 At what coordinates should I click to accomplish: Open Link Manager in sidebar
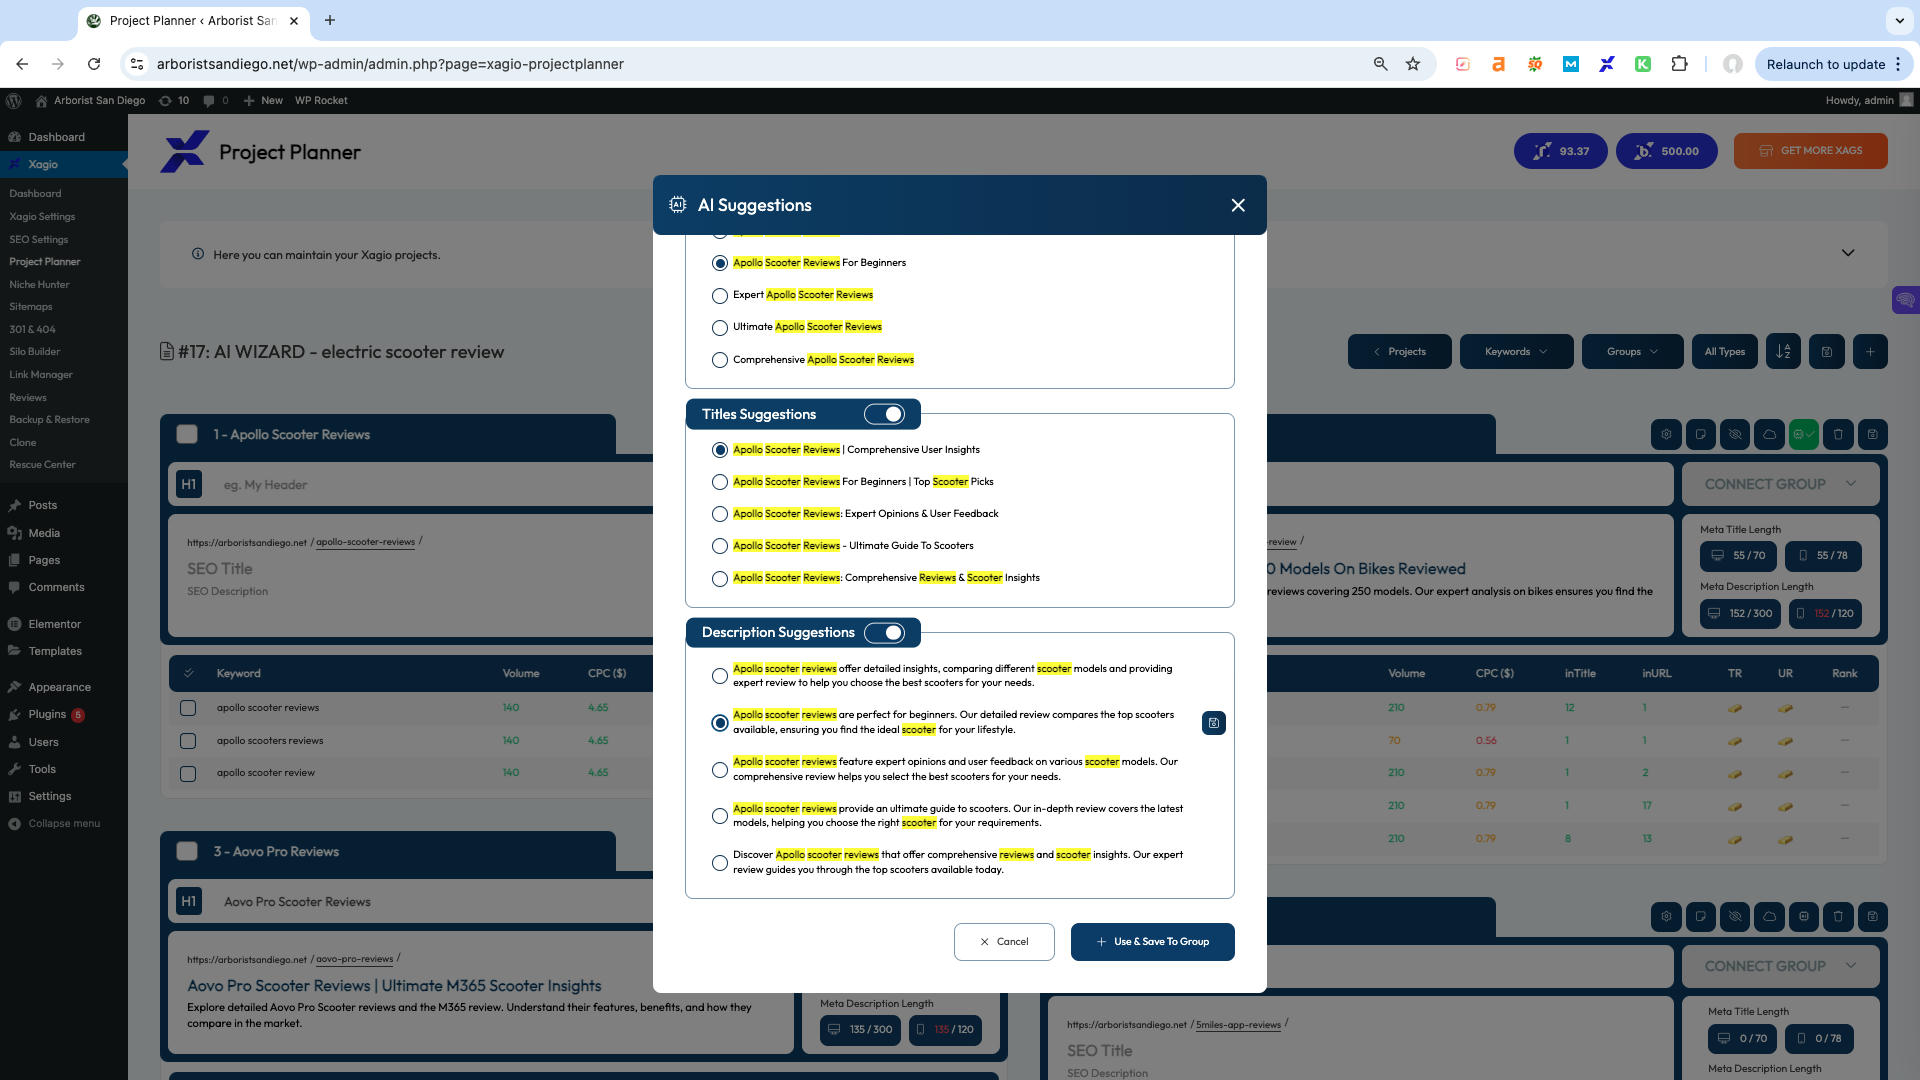[41, 374]
